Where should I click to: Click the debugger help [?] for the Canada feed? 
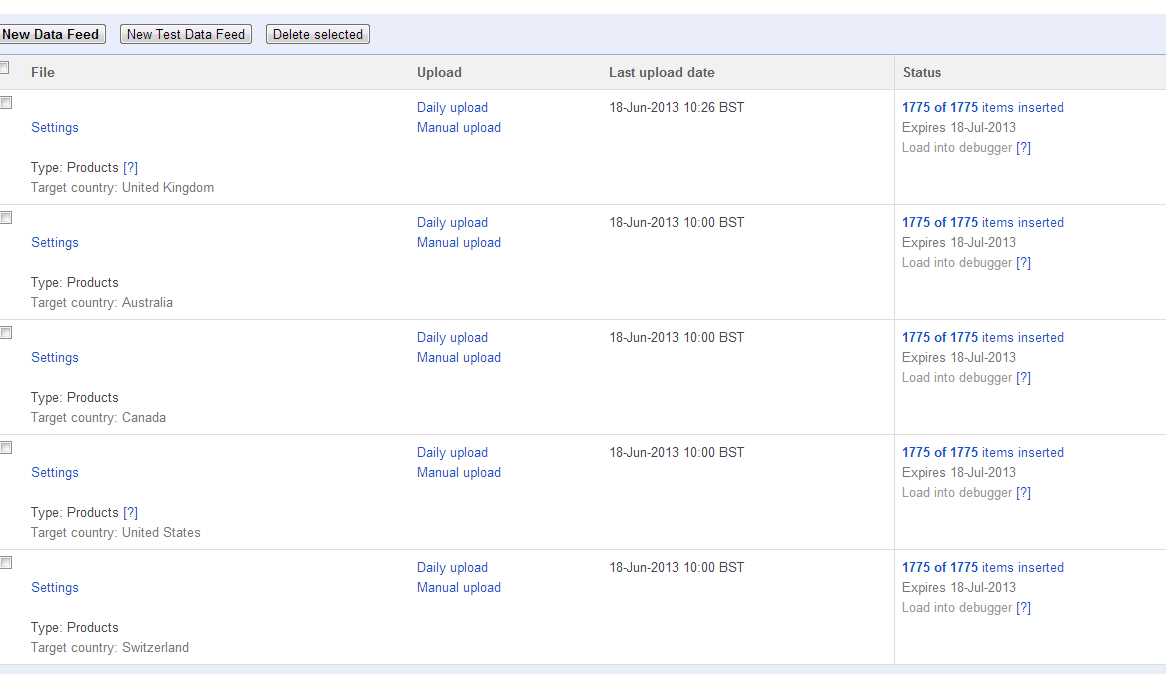1023,378
